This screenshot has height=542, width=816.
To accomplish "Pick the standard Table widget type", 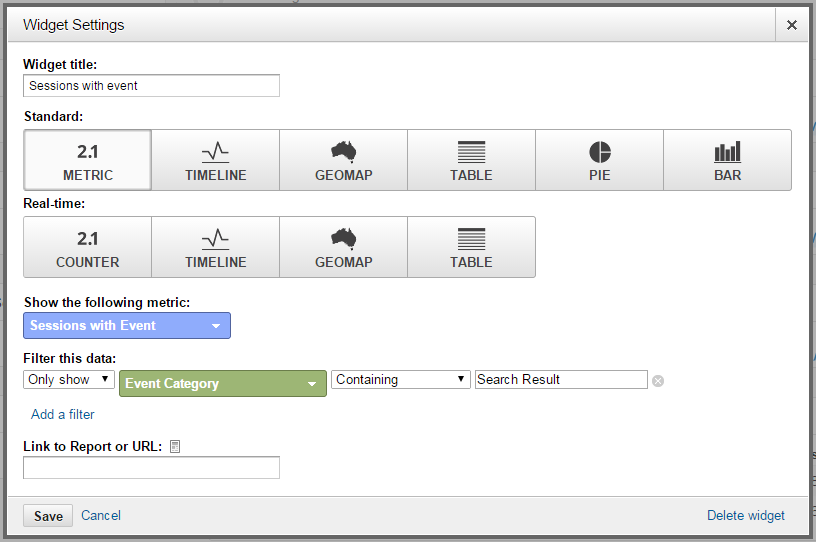I will click(x=471, y=160).
